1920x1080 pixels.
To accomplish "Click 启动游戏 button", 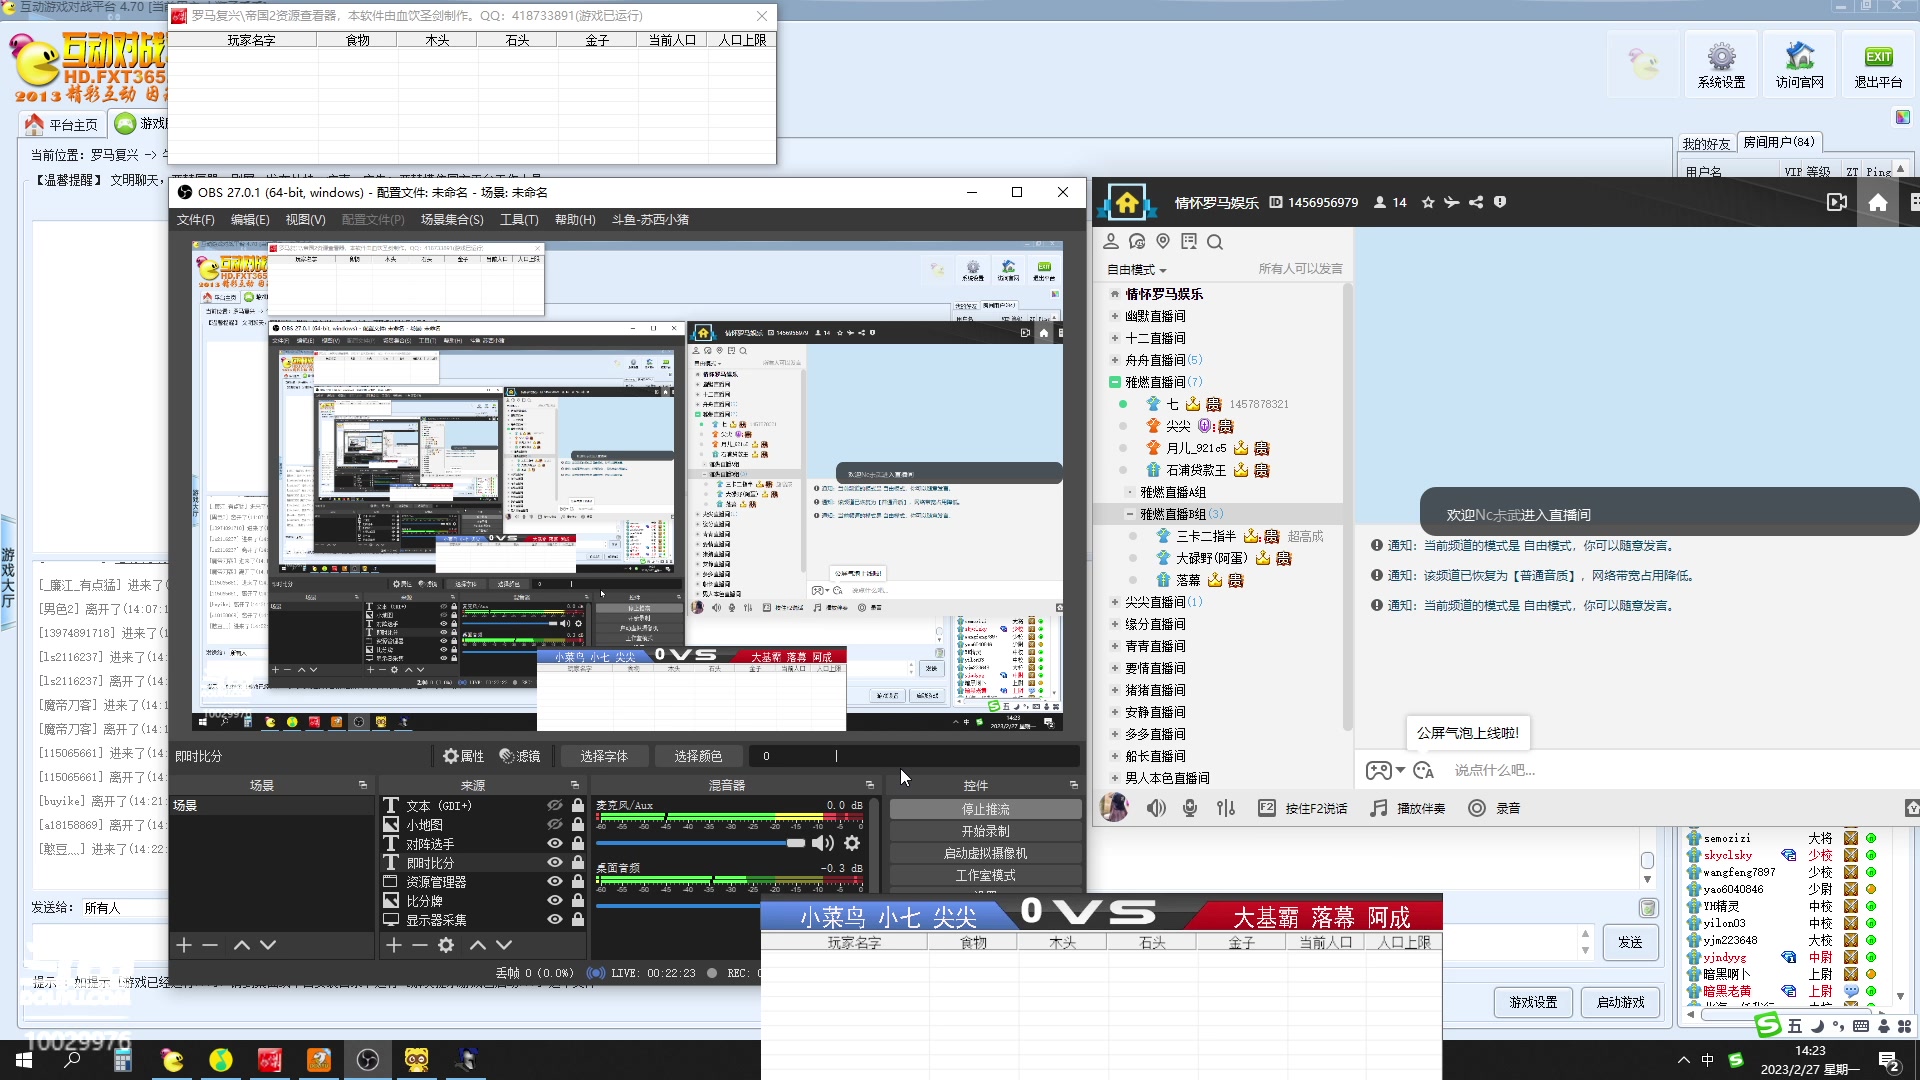I will tap(1620, 1002).
